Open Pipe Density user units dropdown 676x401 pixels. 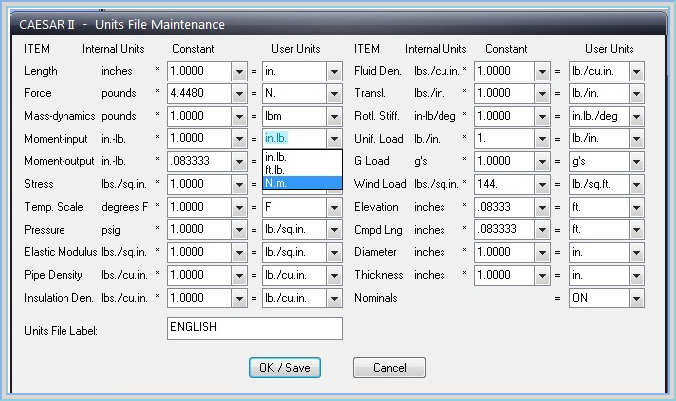click(x=334, y=276)
